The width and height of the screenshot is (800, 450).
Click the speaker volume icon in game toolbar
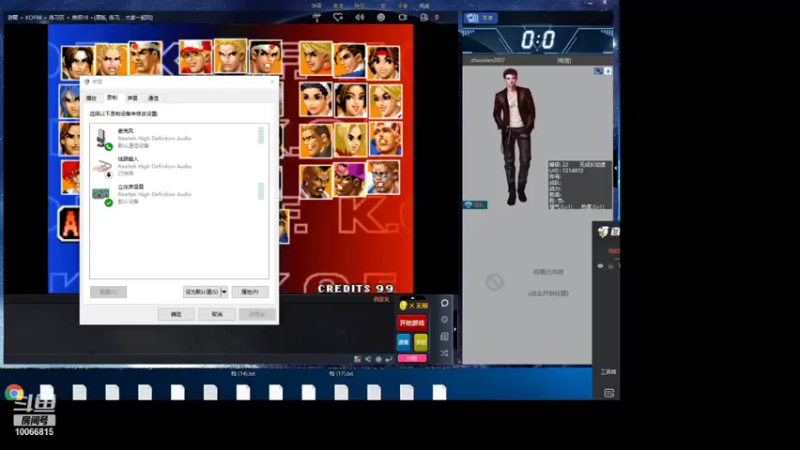[x=360, y=17]
